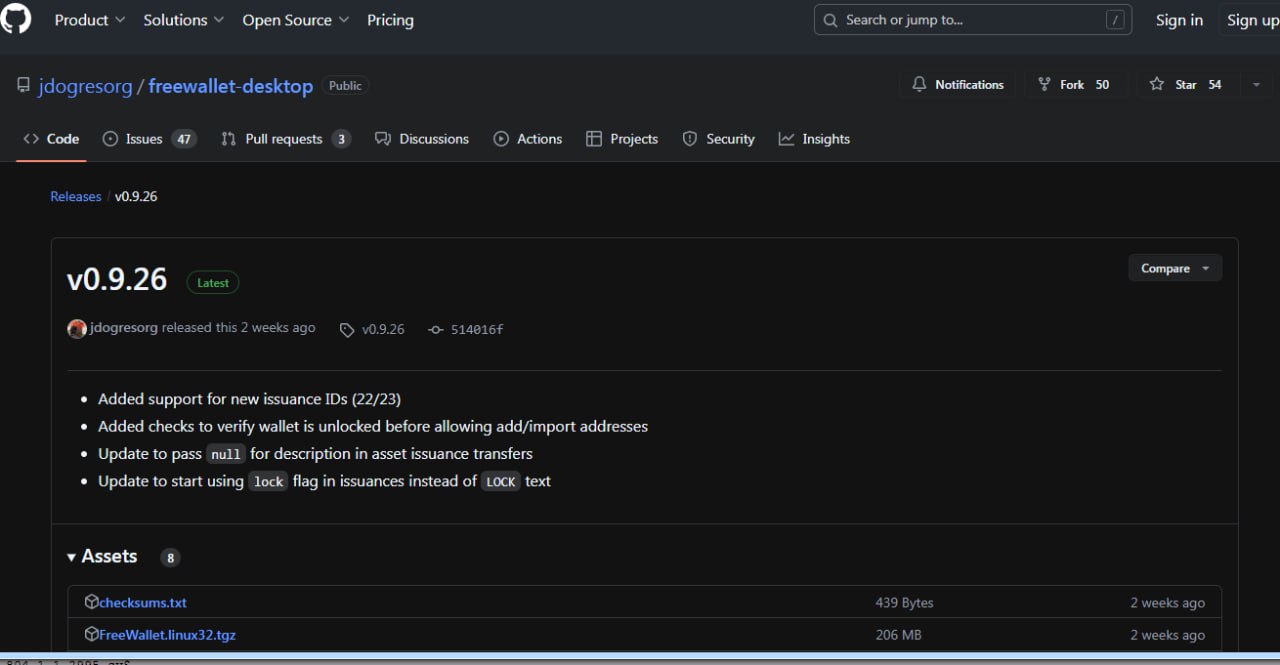Image resolution: width=1280 pixels, height=665 pixels.
Task: Click the 'Added support for new issuance IDs' line
Action: [249, 399]
